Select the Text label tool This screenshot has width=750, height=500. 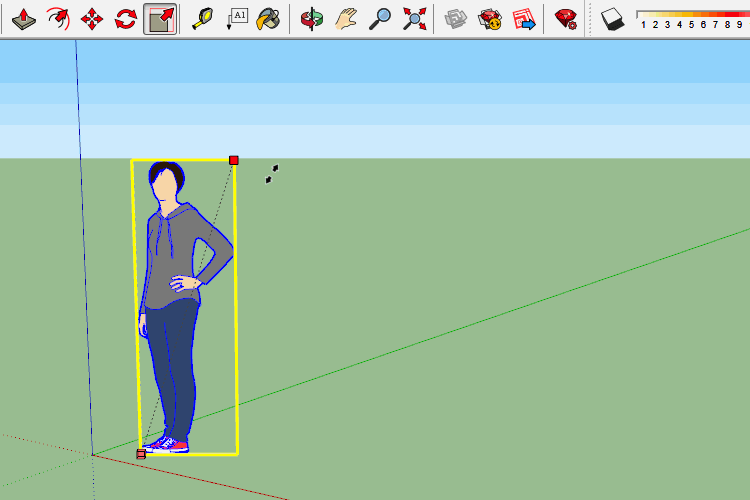237,18
